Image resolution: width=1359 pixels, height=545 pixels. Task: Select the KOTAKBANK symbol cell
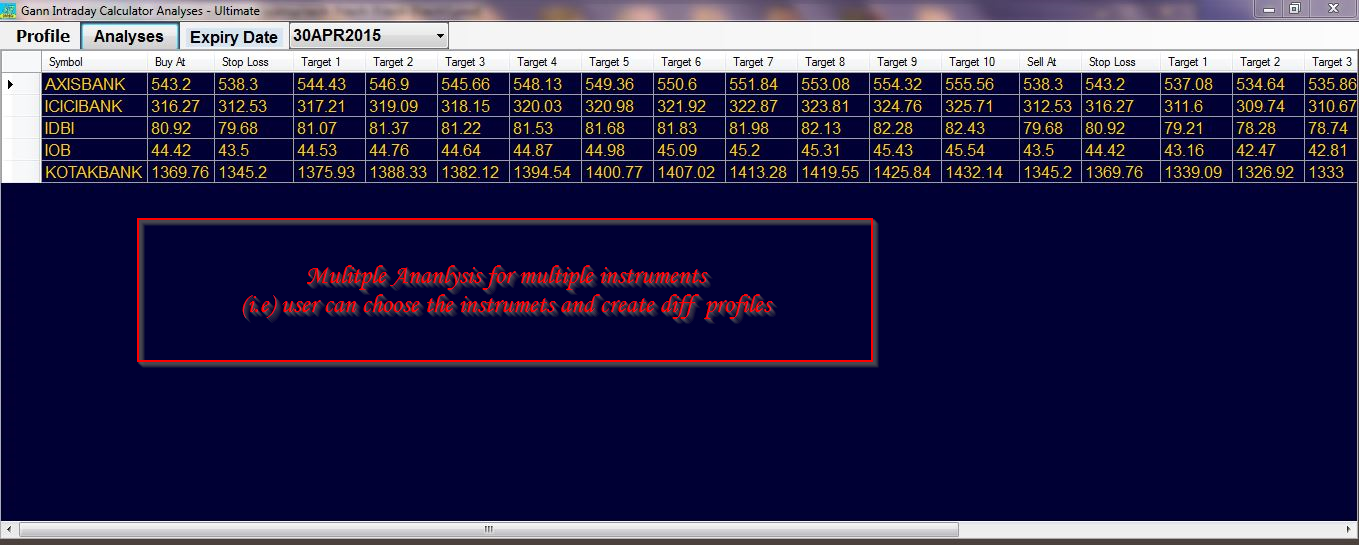pos(93,172)
